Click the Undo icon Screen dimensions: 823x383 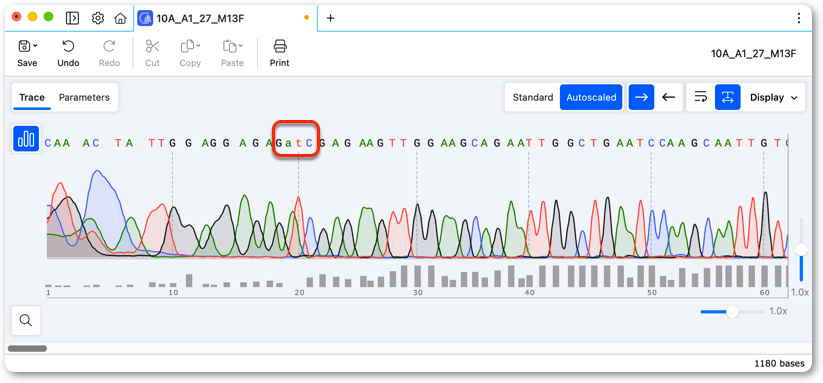[68, 47]
